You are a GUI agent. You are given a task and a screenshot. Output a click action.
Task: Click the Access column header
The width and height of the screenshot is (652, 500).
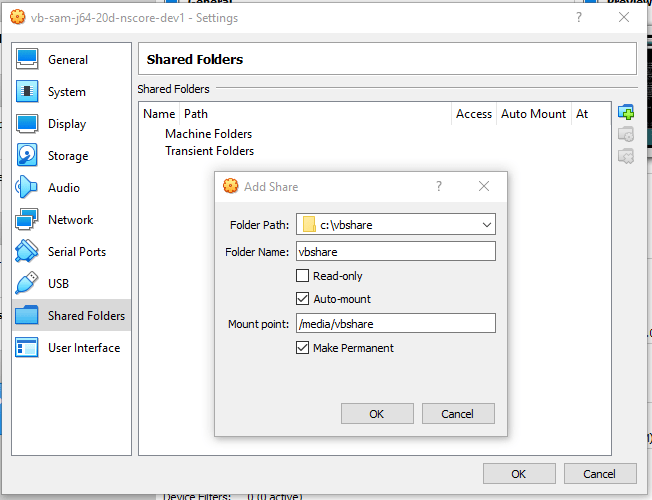(x=474, y=114)
